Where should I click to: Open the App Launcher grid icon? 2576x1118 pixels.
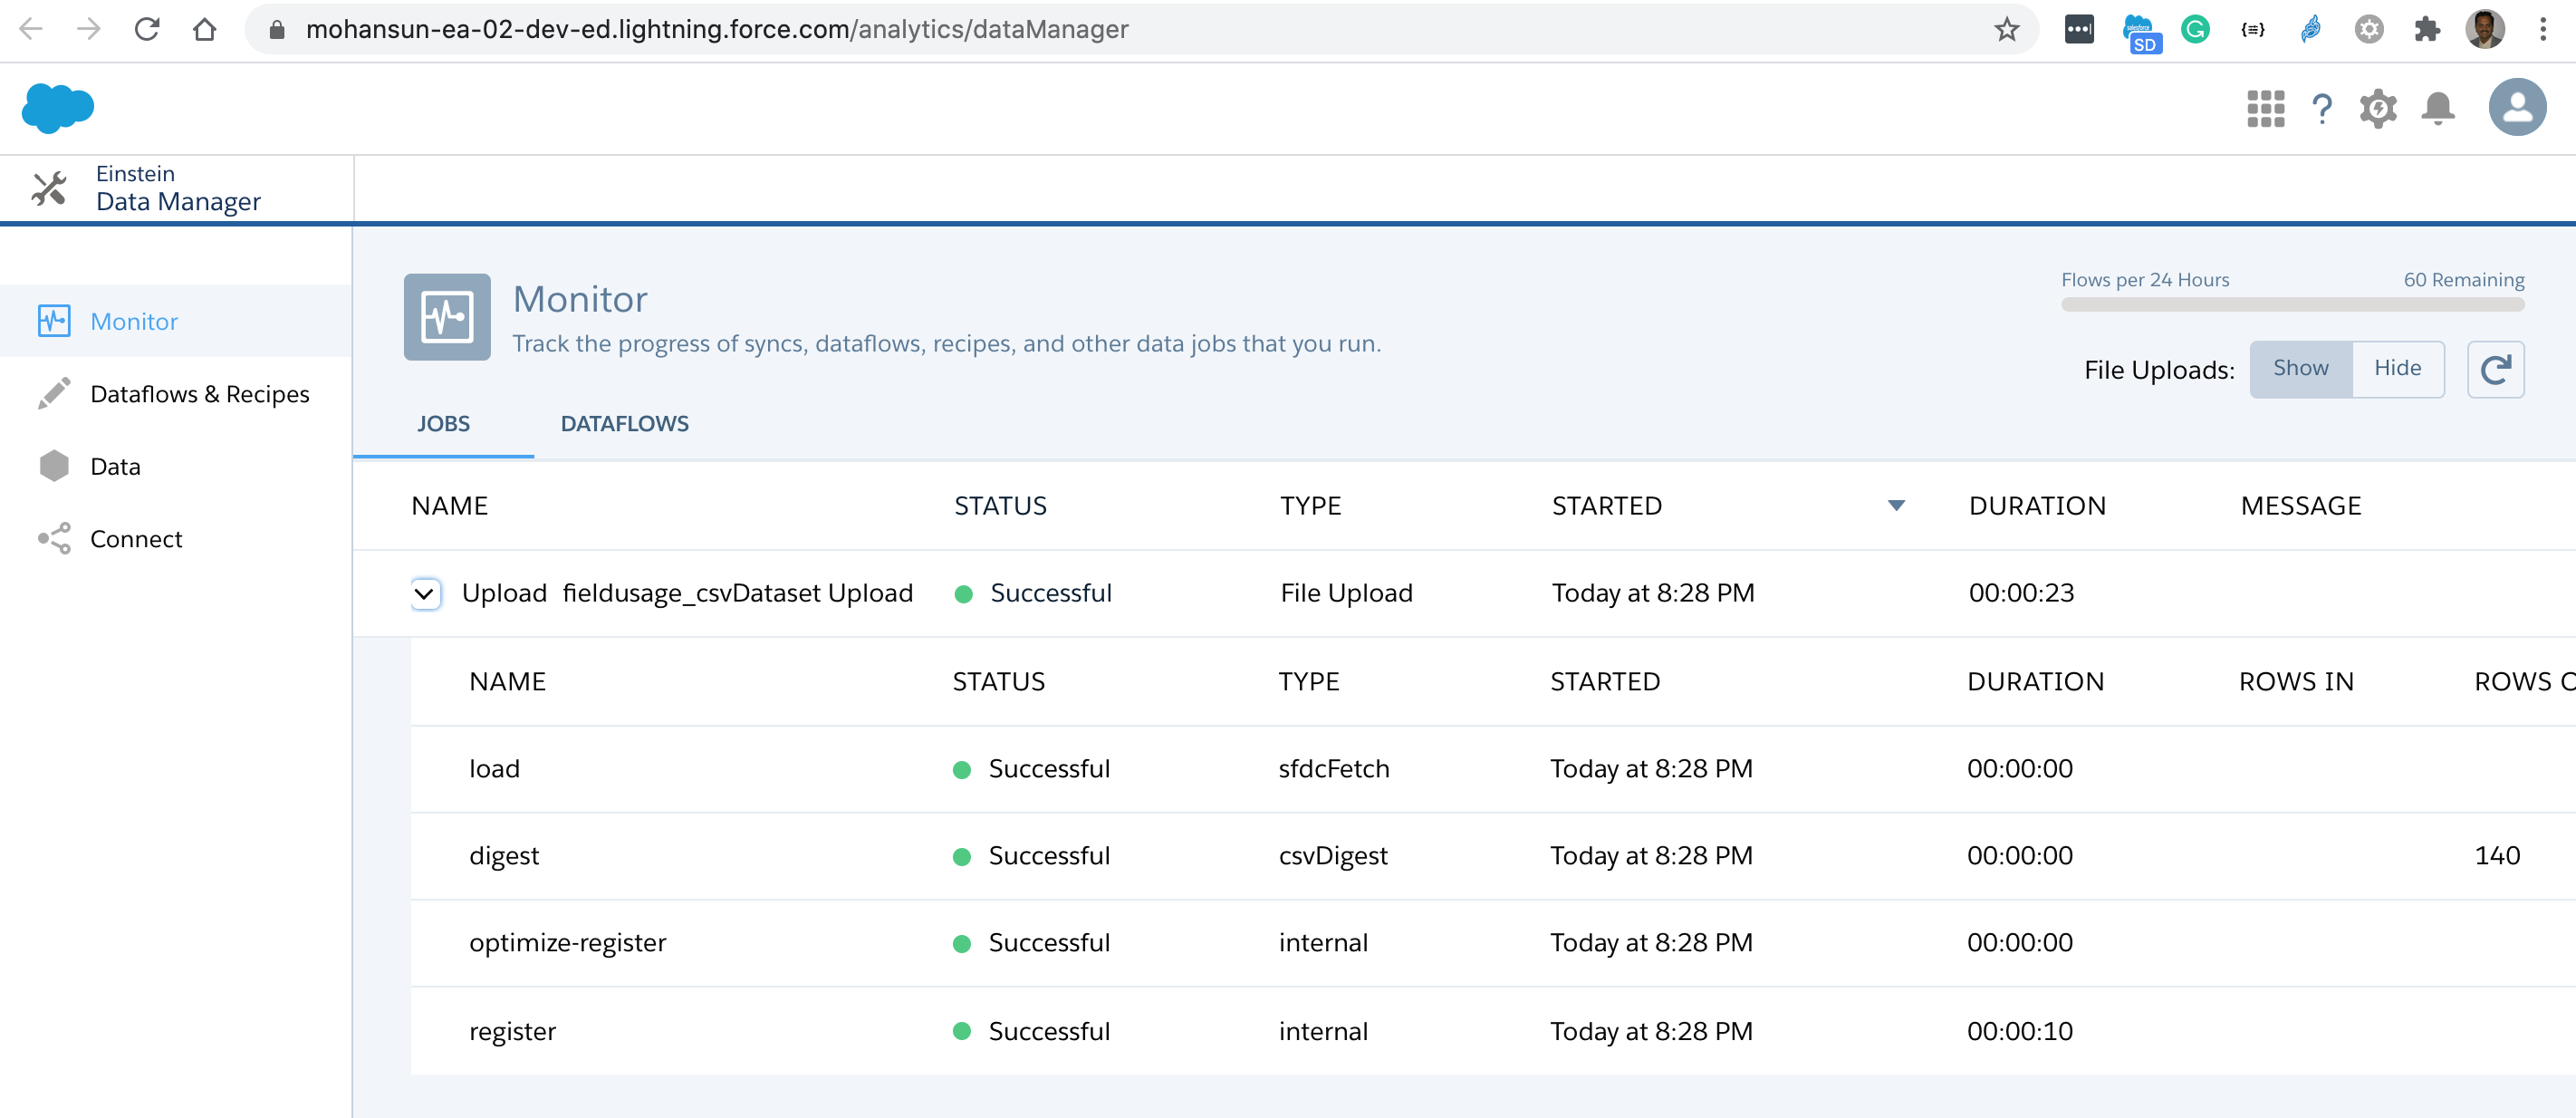pyautogui.click(x=2265, y=108)
